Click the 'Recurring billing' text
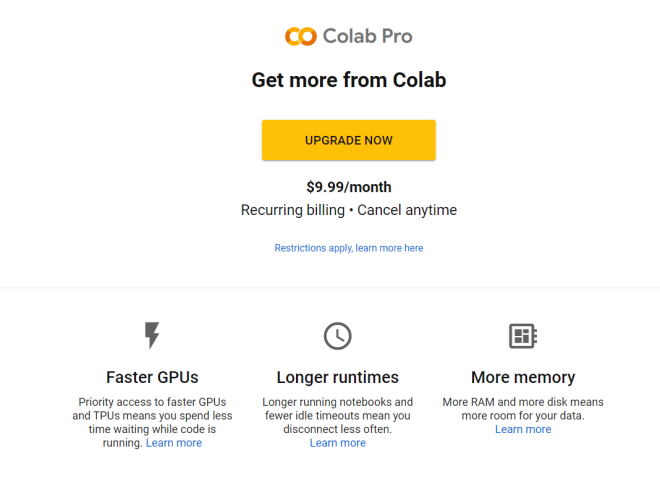 pyautogui.click(x=293, y=210)
